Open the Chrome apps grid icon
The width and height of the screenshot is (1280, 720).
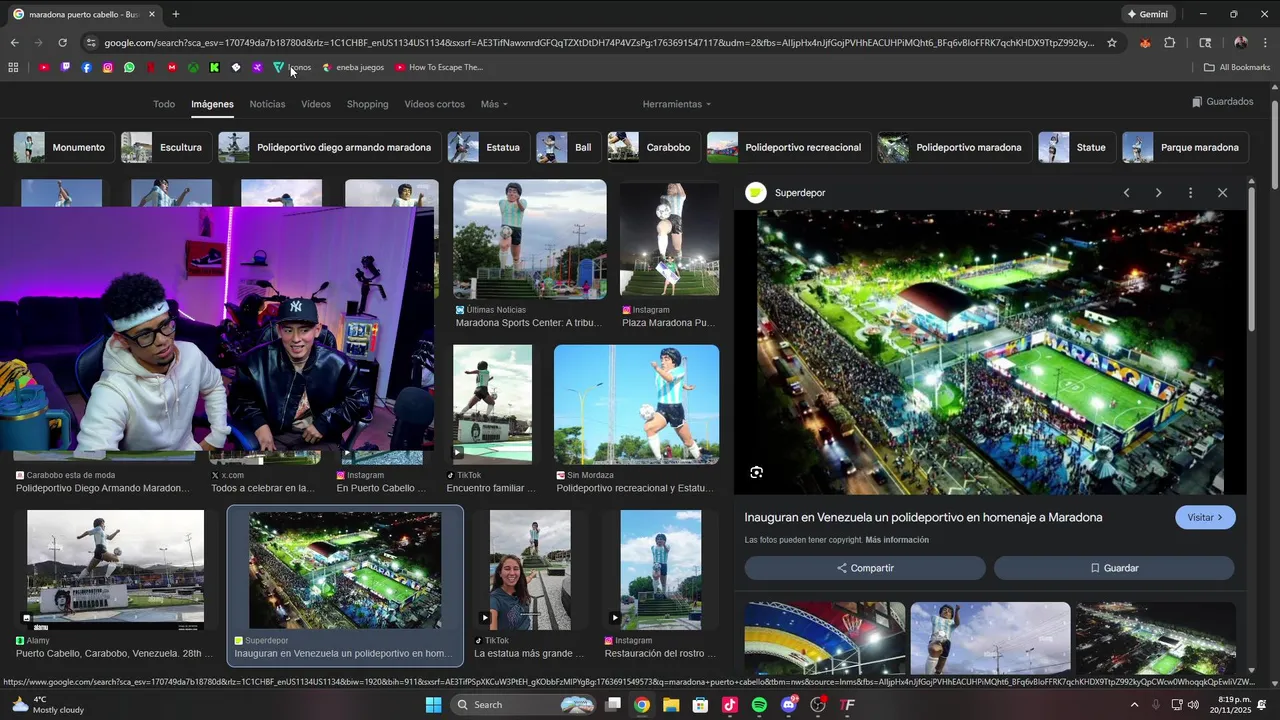point(13,67)
